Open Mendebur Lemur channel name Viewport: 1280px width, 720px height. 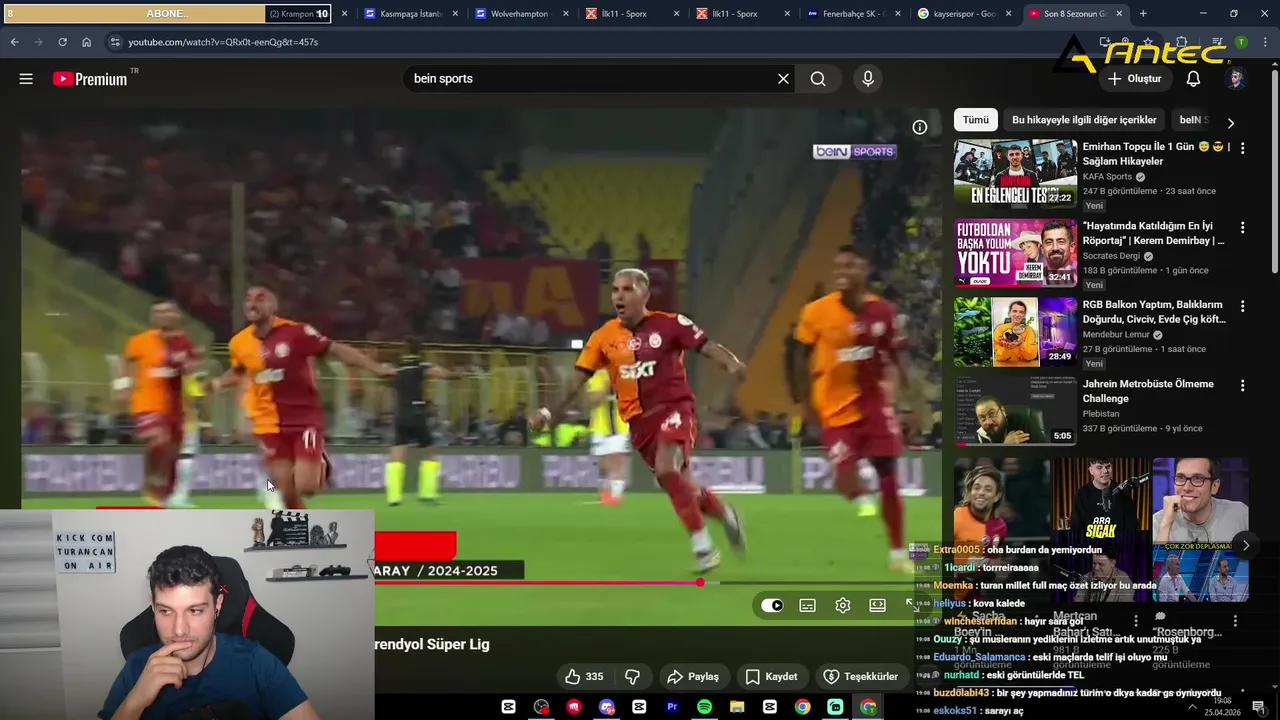(x=1116, y=335)
